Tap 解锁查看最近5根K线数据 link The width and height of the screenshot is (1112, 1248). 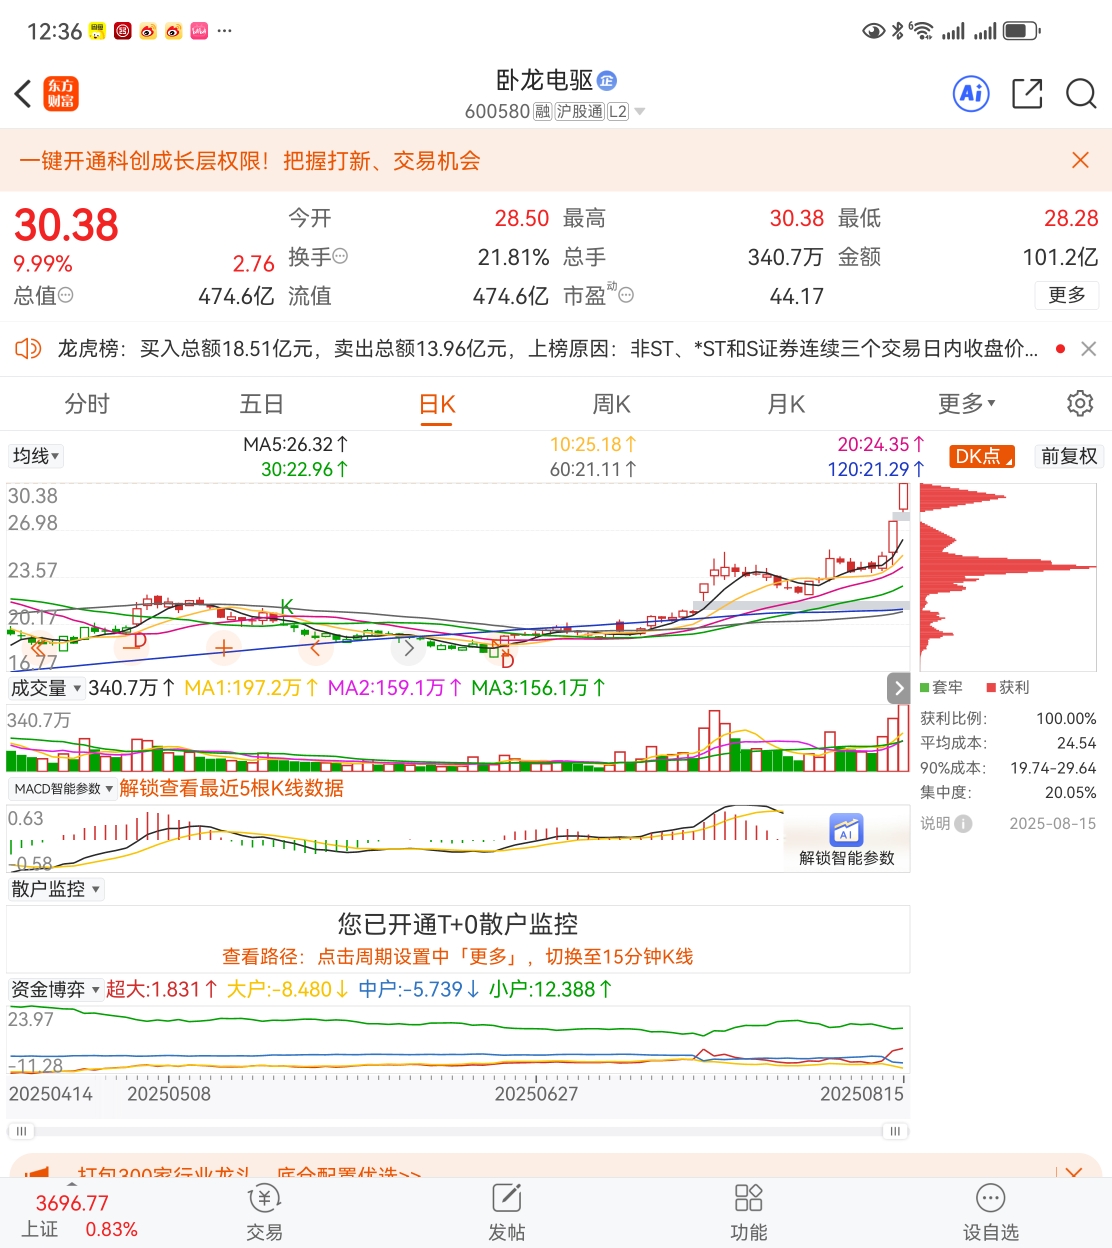[231, 788]
